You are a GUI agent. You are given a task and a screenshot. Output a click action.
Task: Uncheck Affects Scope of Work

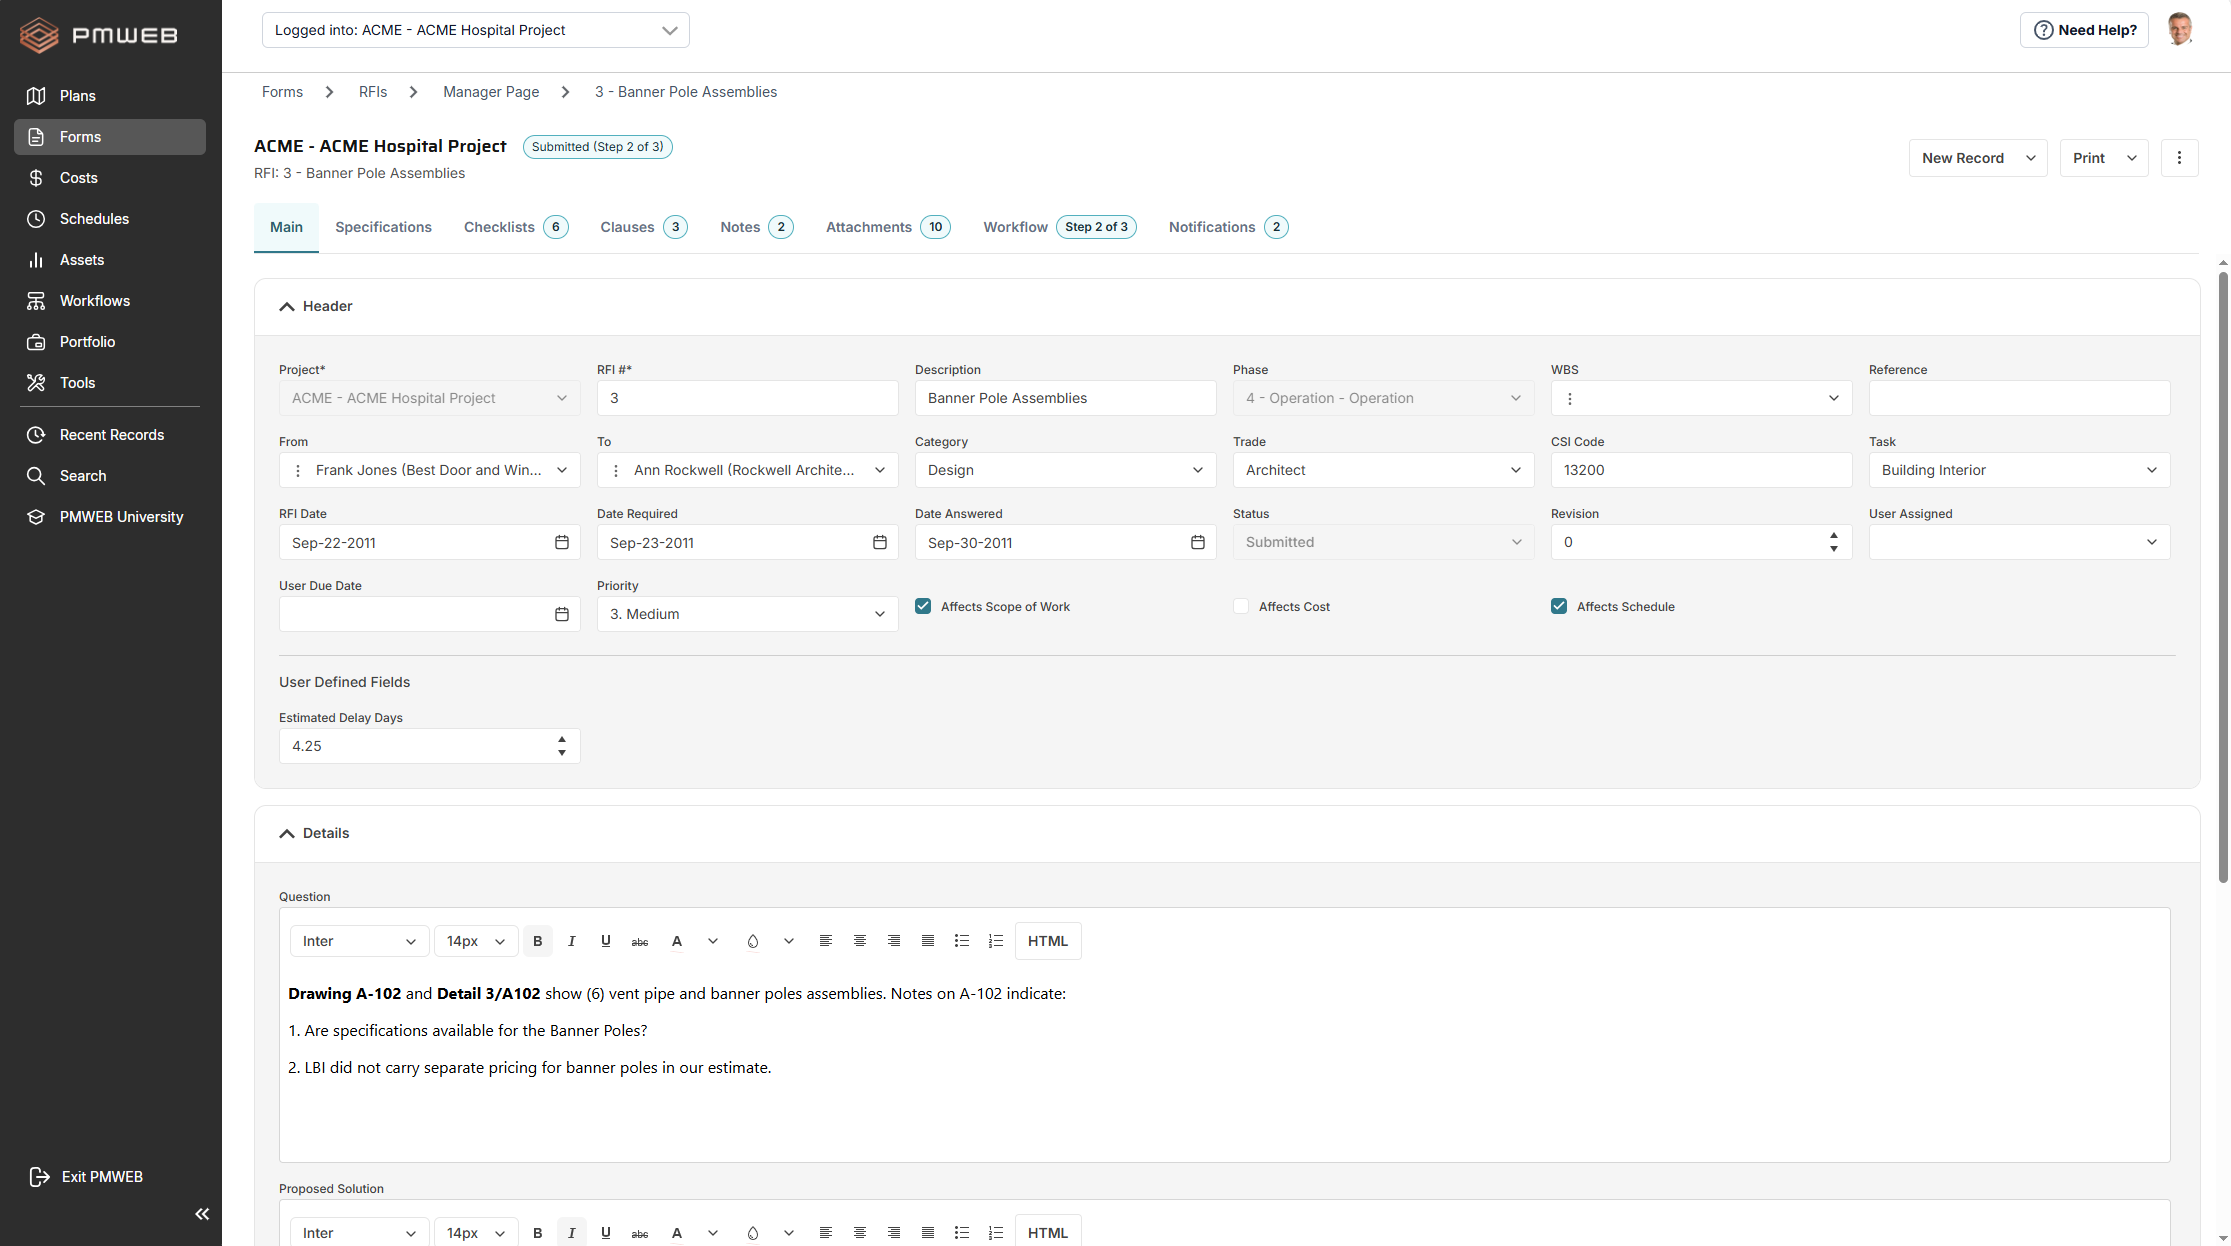922,606
